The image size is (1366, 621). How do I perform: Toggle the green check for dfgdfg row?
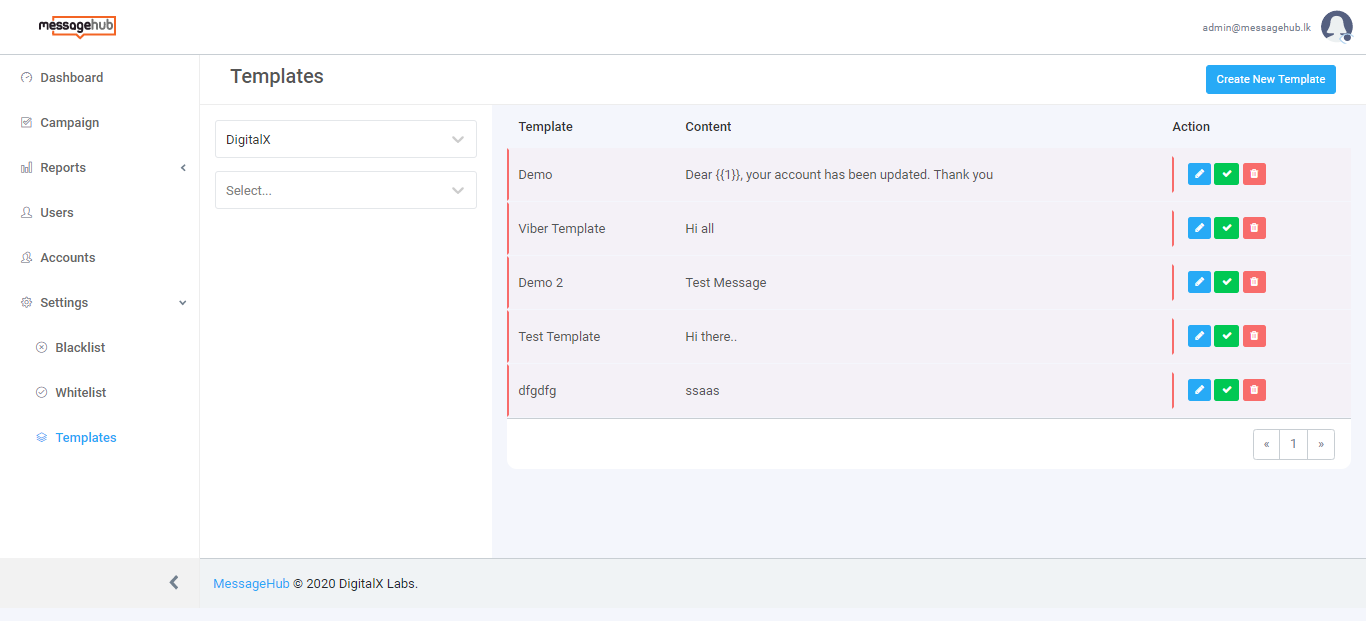pos(1226,390)
